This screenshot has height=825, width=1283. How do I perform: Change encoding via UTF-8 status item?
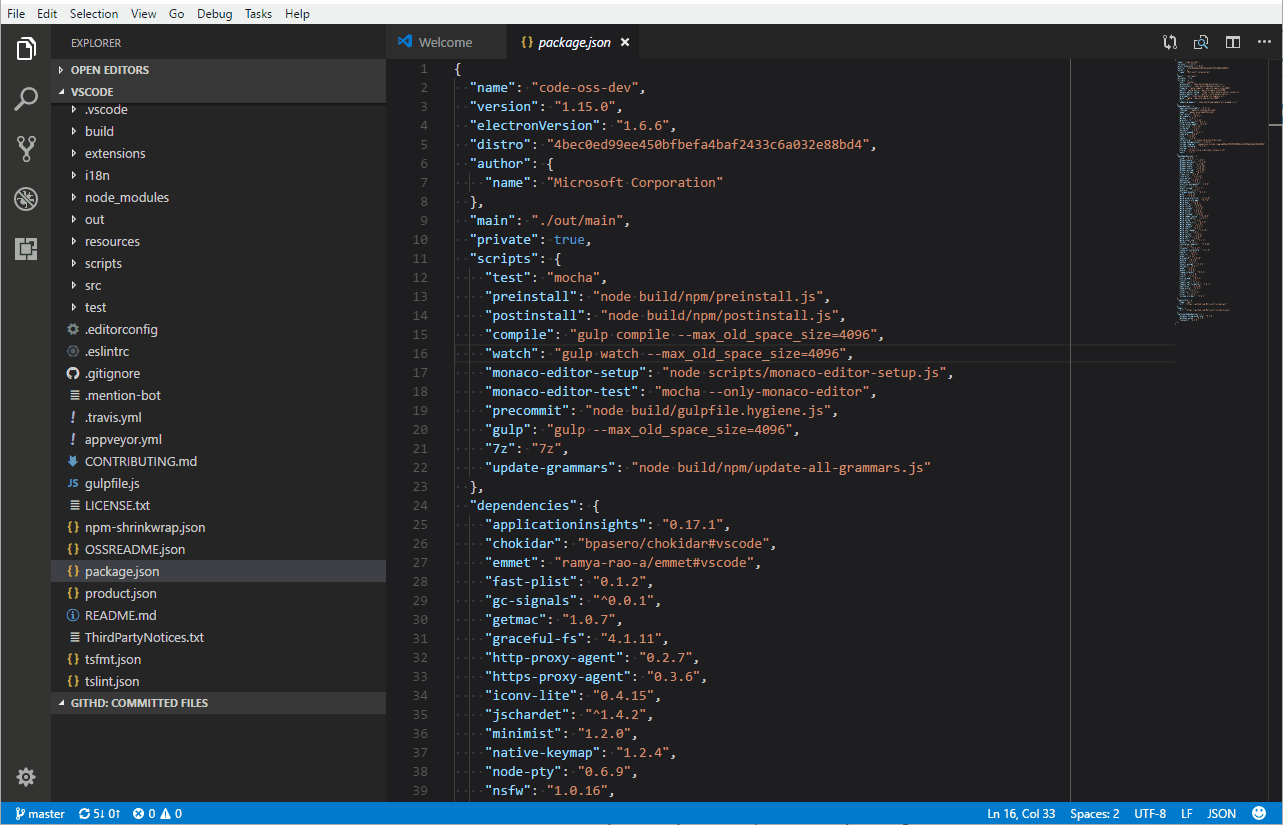click(x=1150, y=814)
